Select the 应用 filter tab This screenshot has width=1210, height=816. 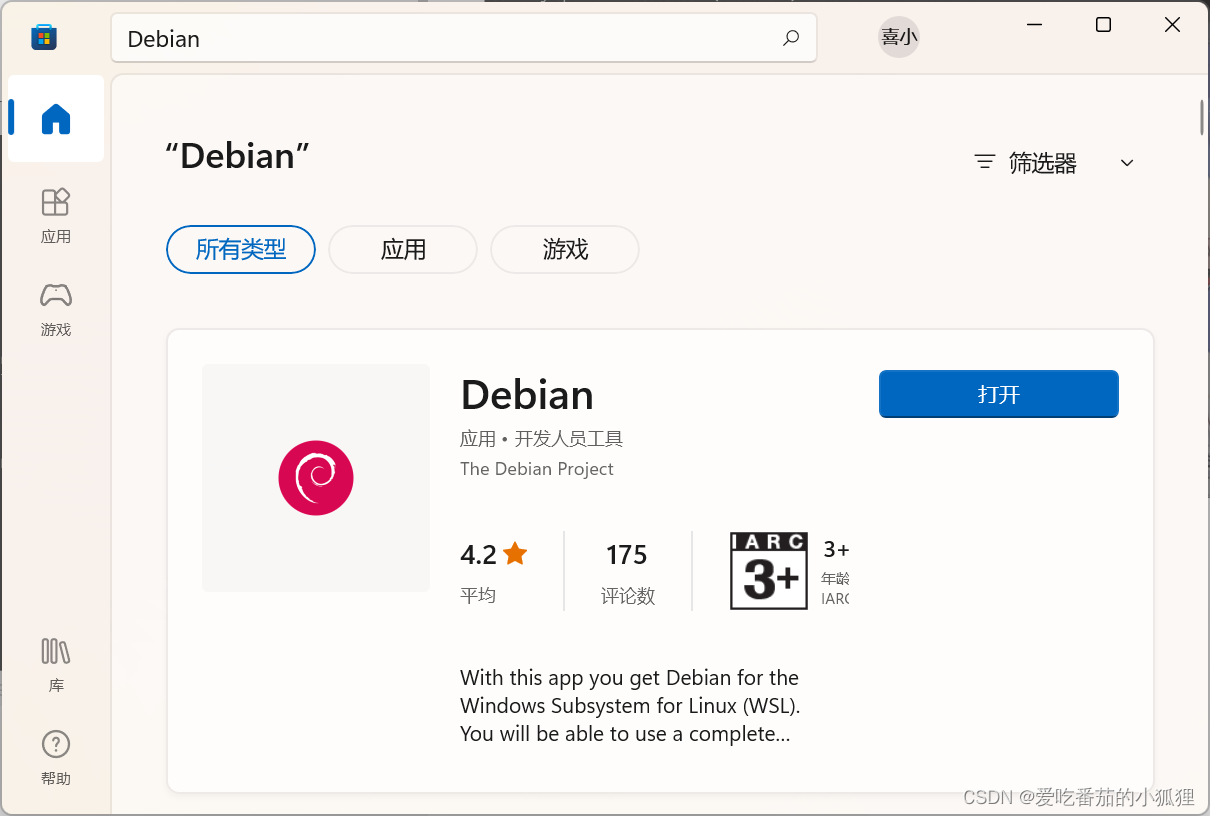[x=403, y=249]
